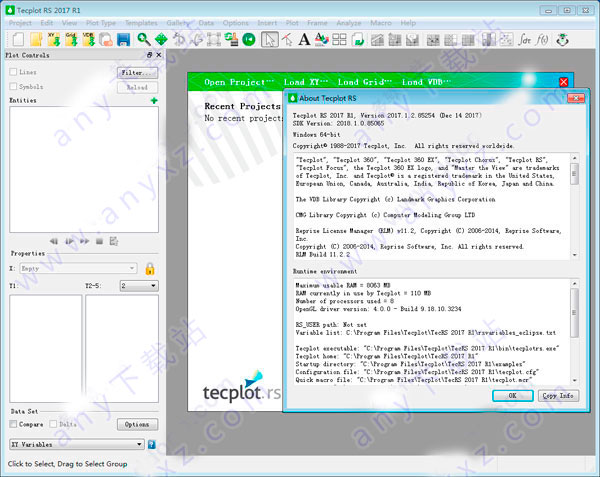Click inside the Y1 variable list

[46, 348]
